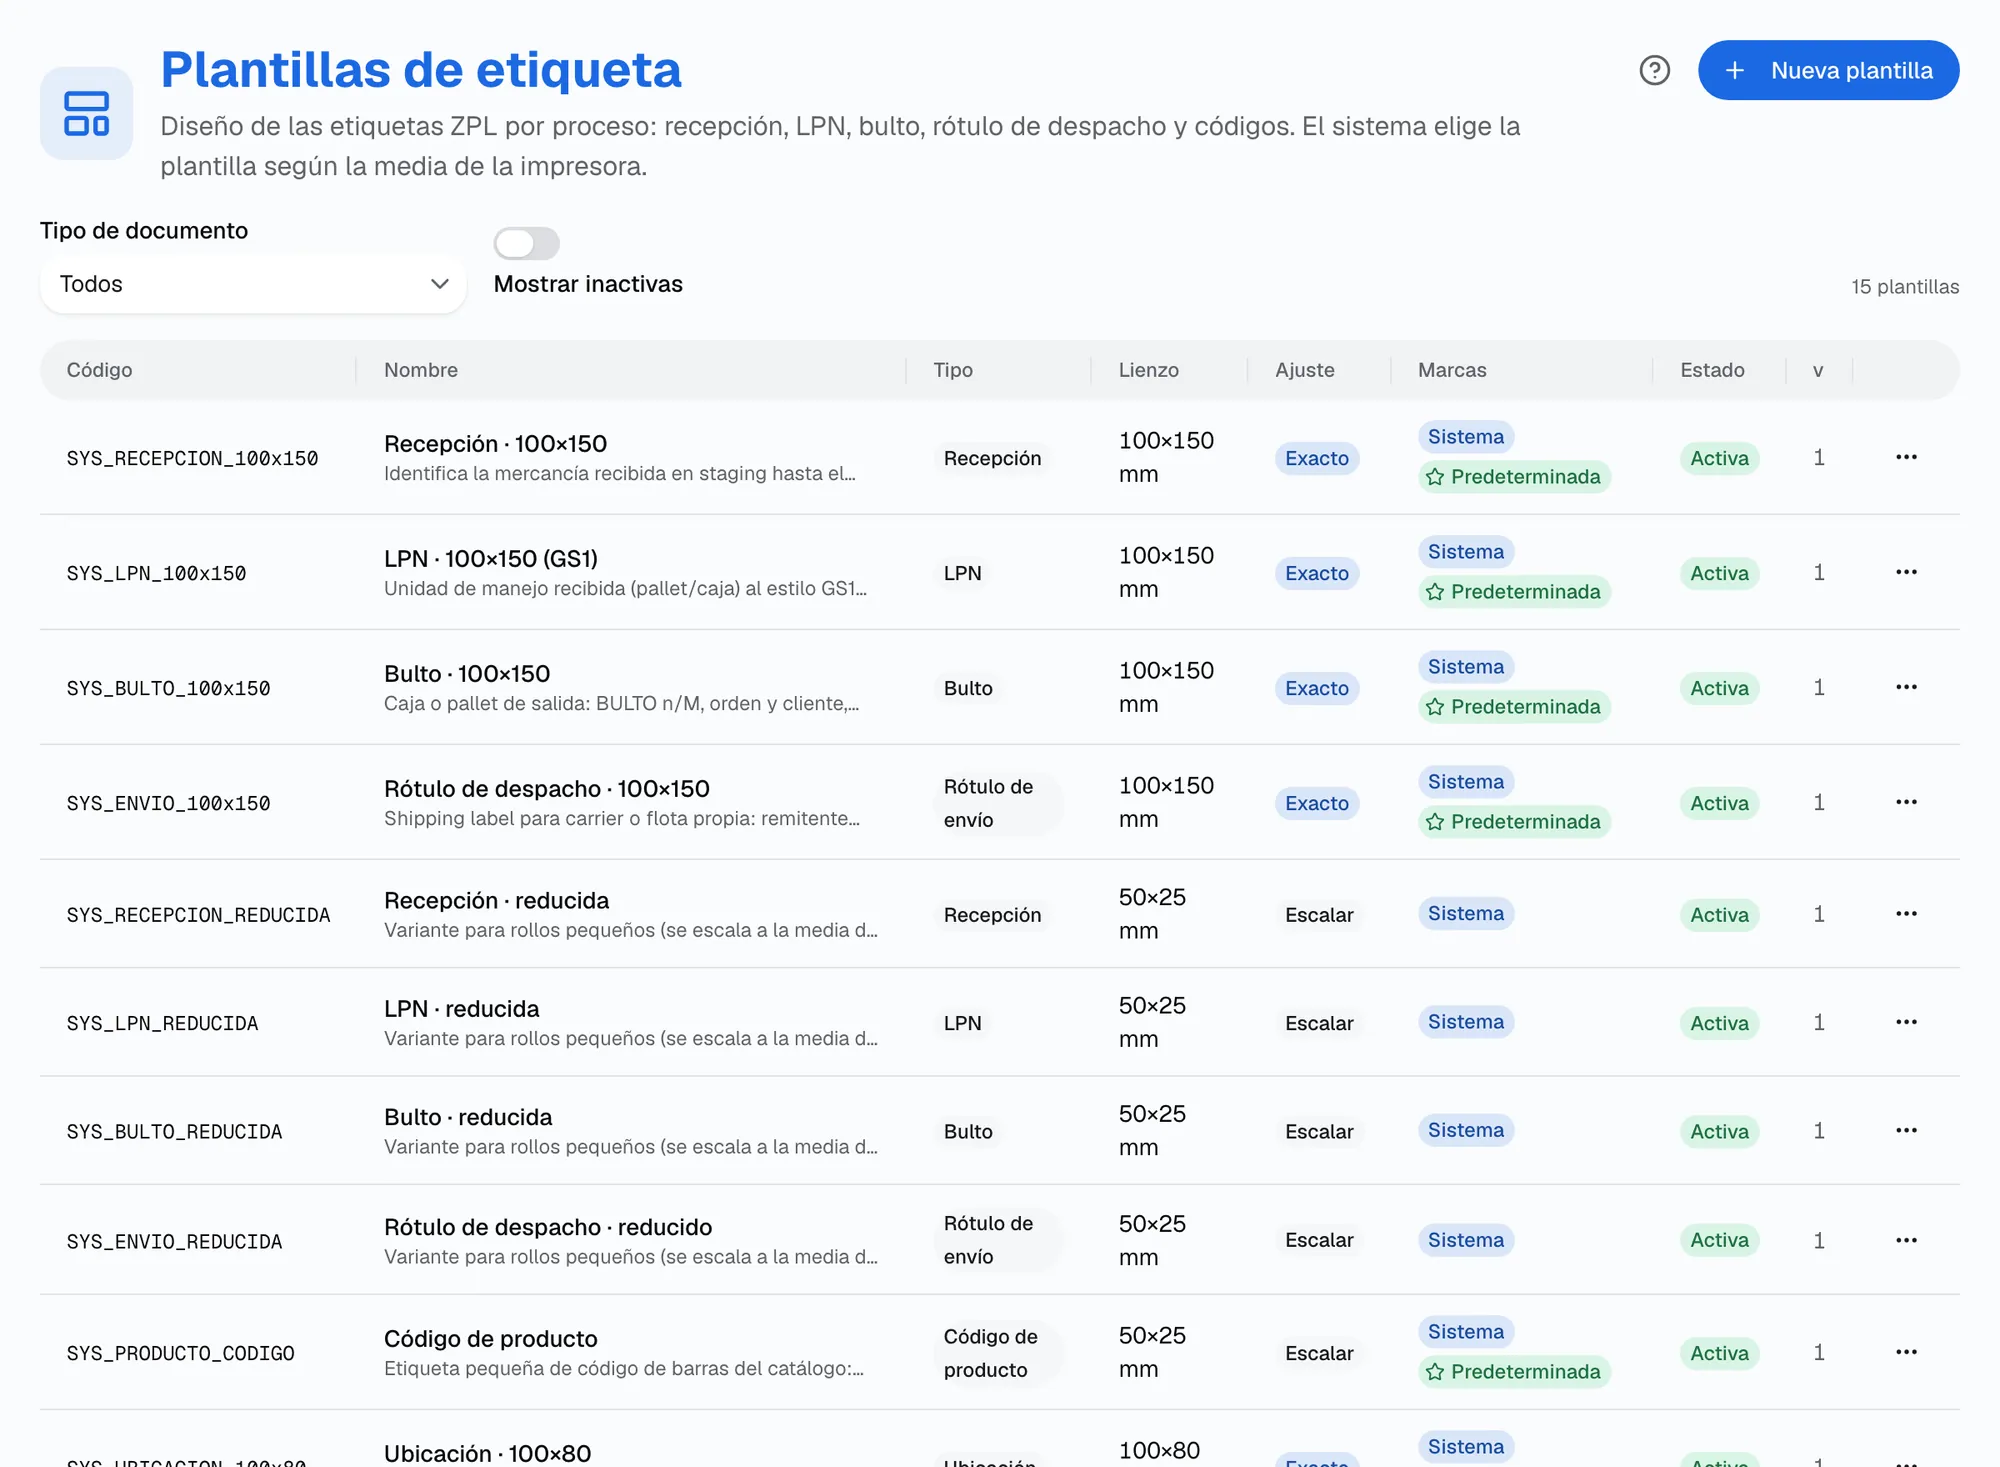The height and width of the screenshot is (1467, 2000).
Task: Click template name Recepción · reducida
Action: [496, 900]
